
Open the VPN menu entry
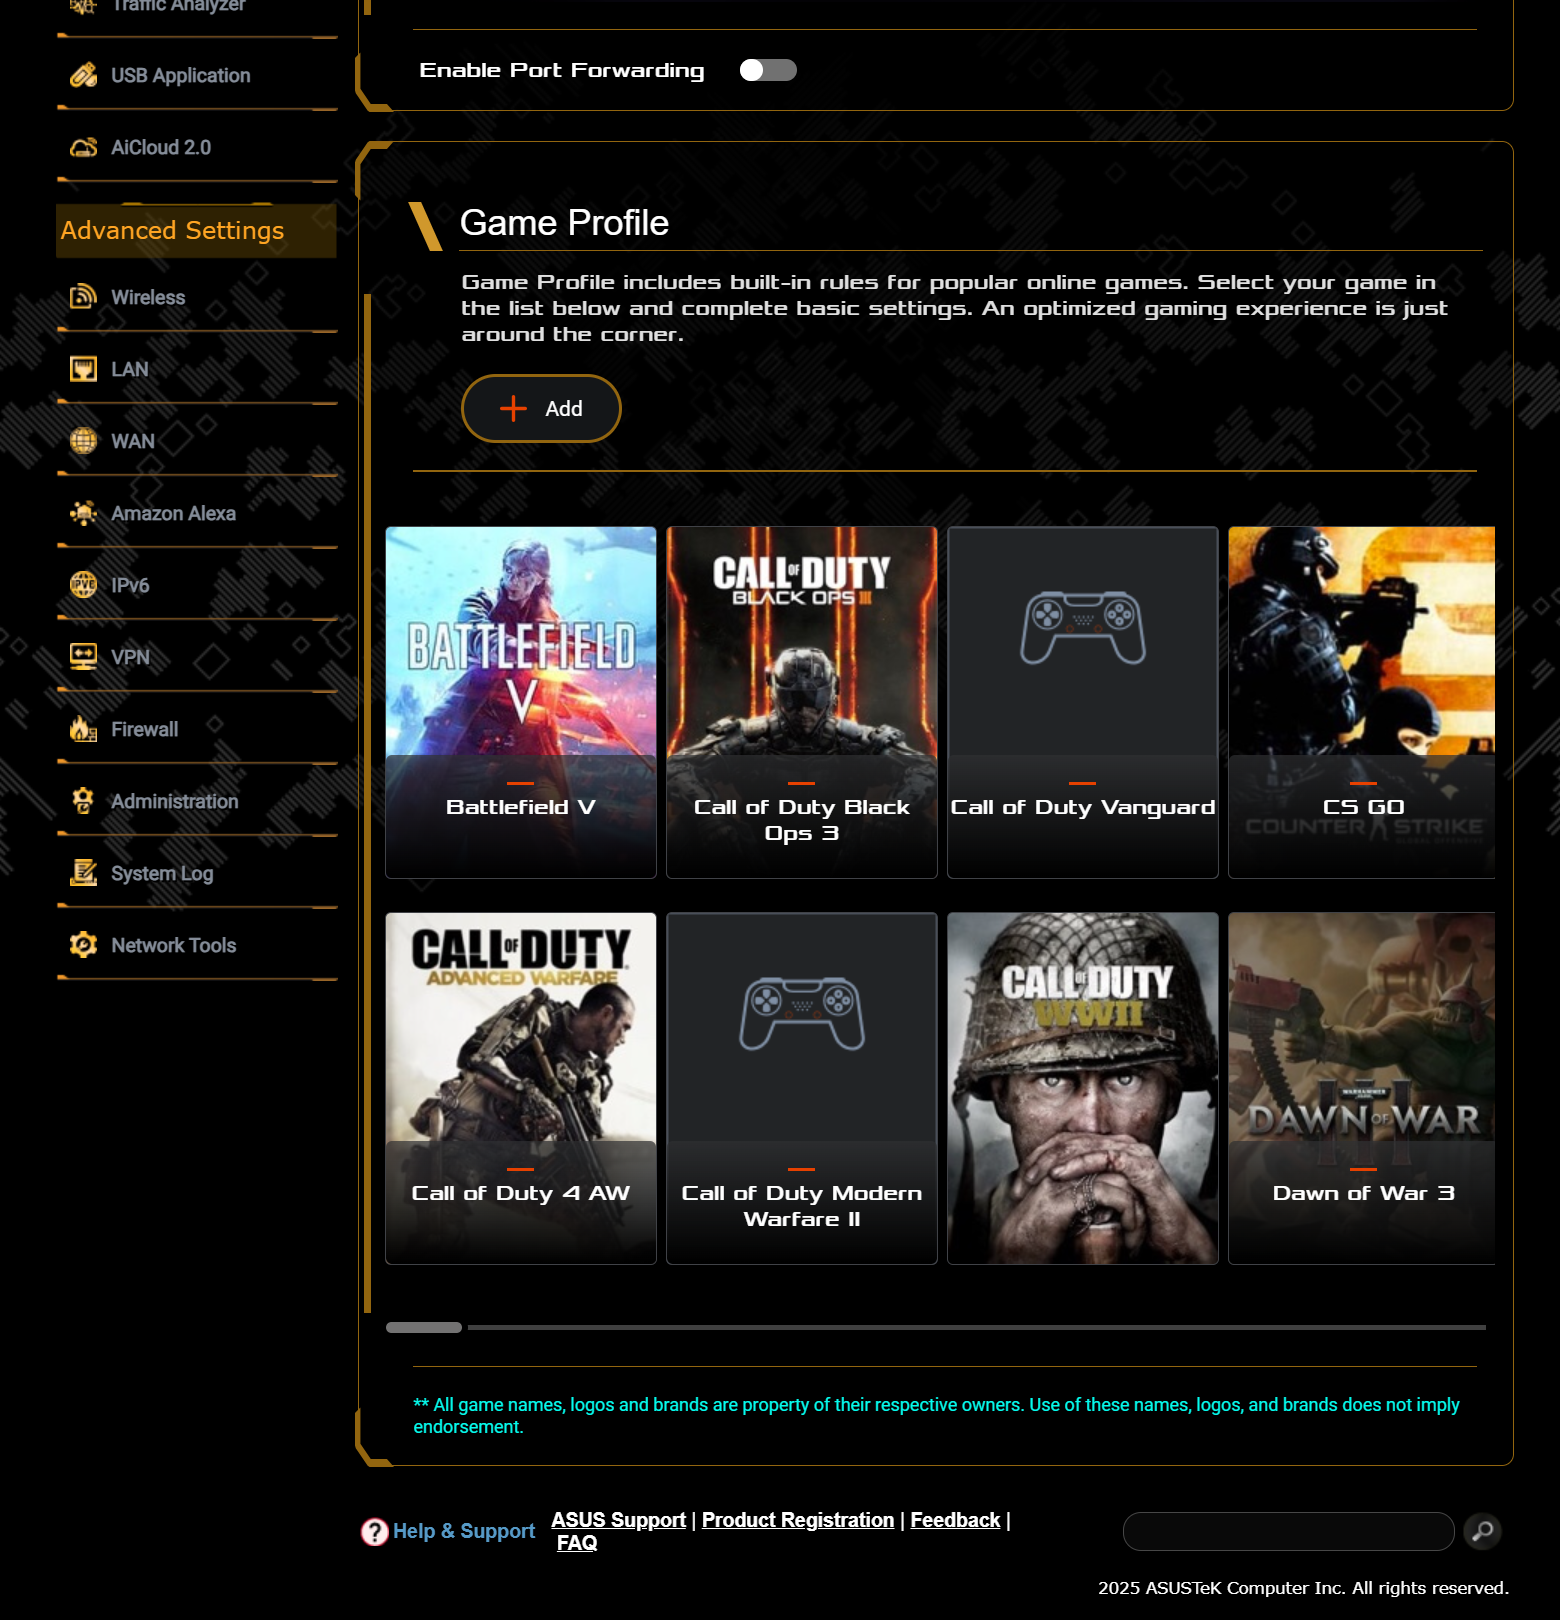197,657
